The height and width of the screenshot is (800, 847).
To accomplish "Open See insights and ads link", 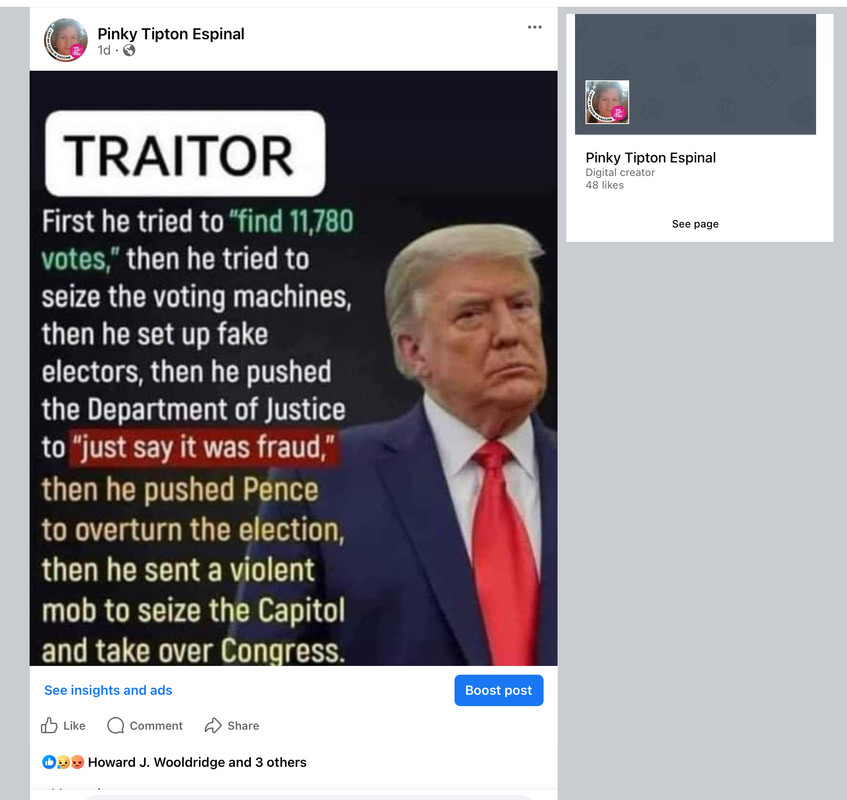I will click(x=108, y=690).
